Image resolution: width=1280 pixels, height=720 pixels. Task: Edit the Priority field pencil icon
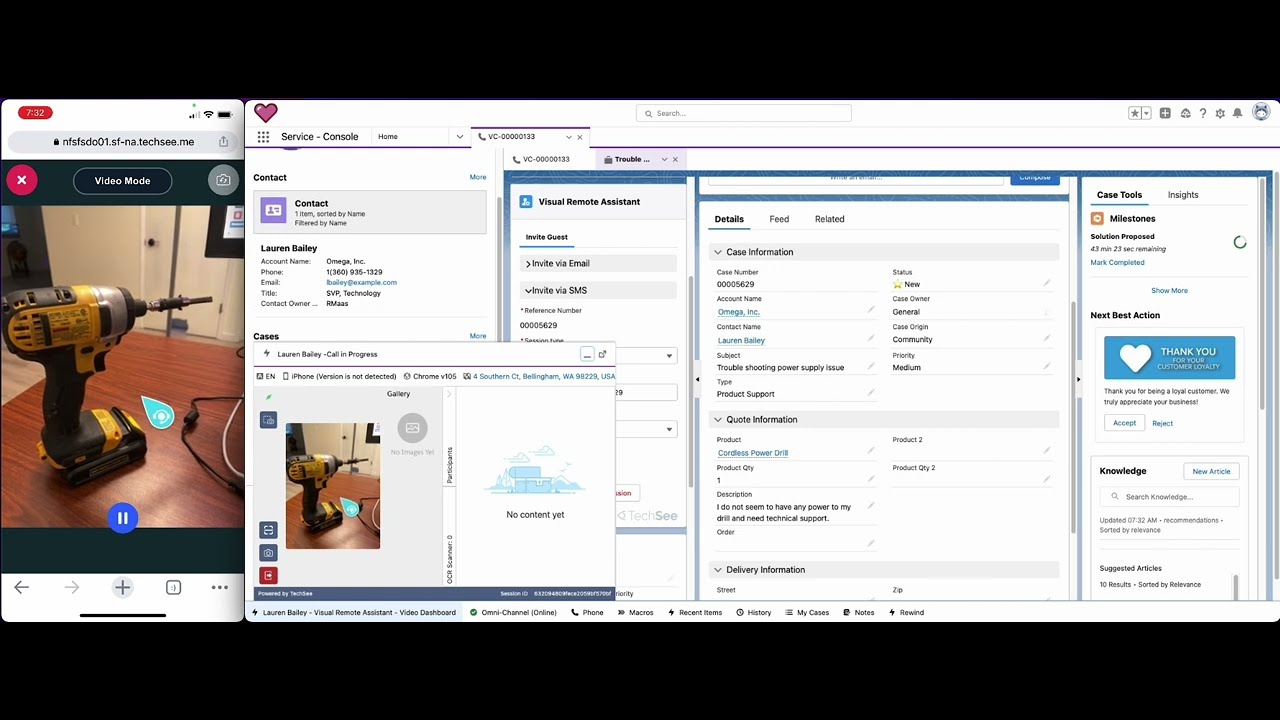(x=1047, y=367)
